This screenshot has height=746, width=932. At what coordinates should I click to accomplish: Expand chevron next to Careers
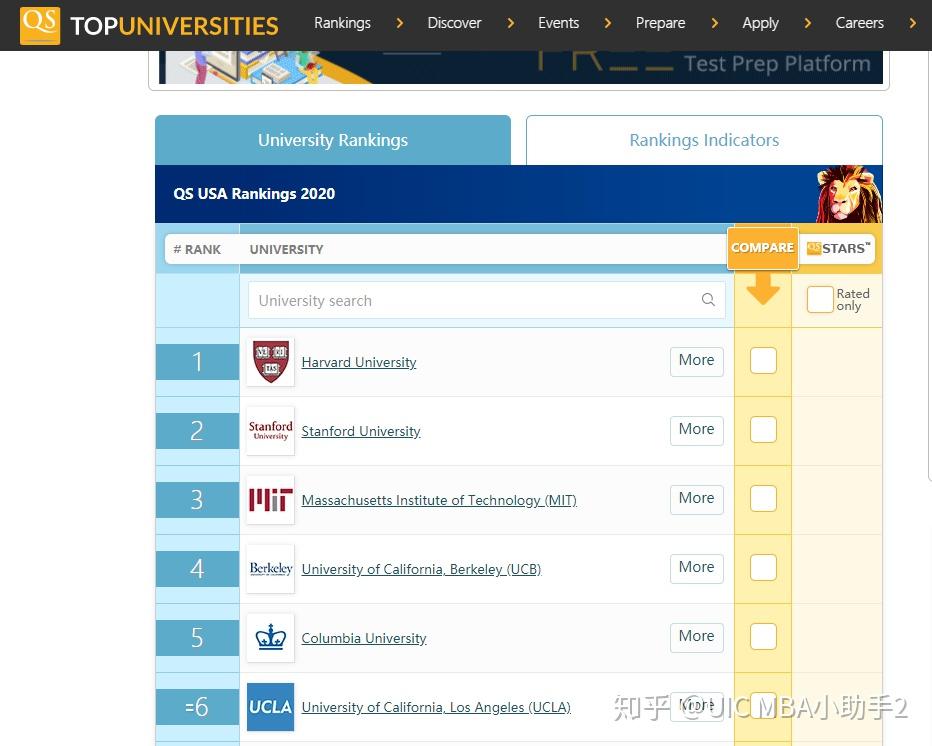click(x=913, y=23)
